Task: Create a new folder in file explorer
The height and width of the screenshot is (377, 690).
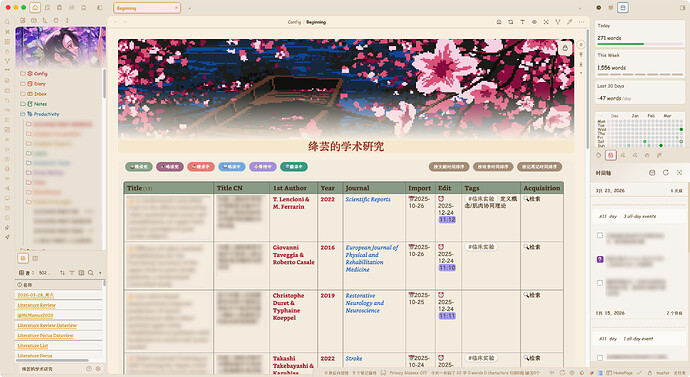Action: pyautogui.click(x=34, y=20)
